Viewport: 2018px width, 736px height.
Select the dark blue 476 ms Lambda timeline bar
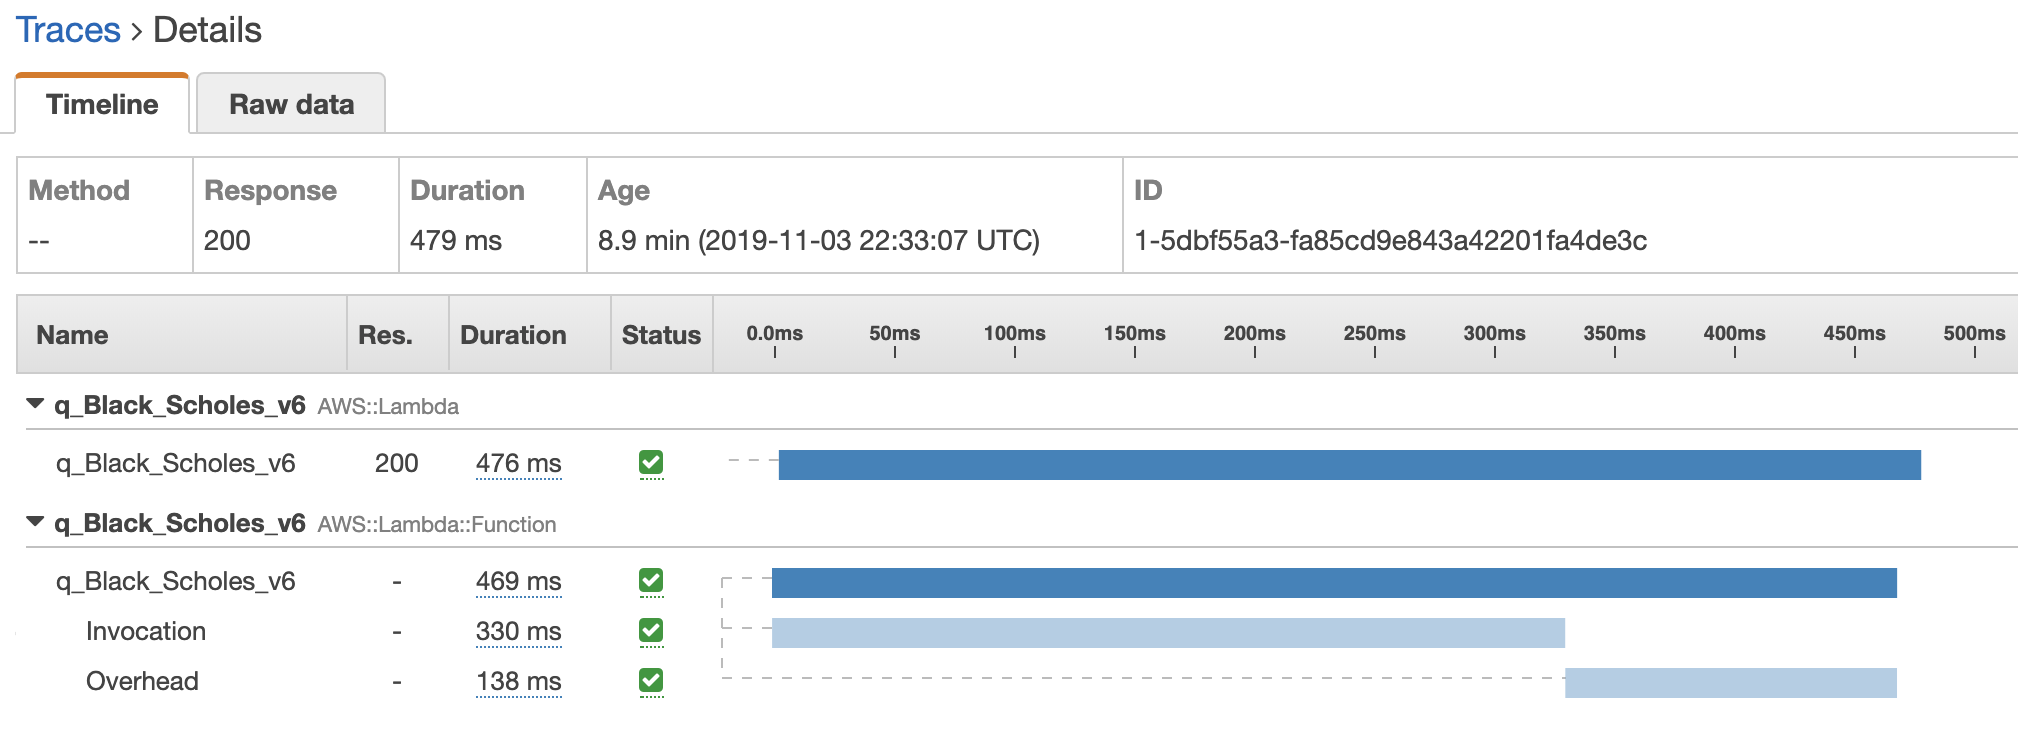pos(1349,465)
